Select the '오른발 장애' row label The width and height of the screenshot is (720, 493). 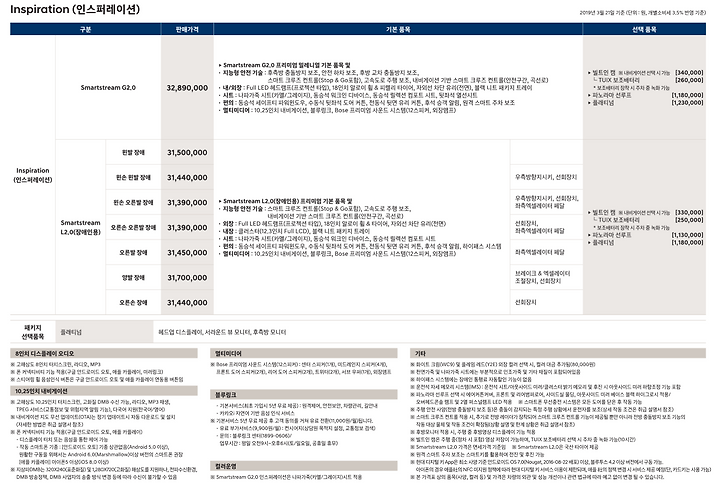point(133,252)
